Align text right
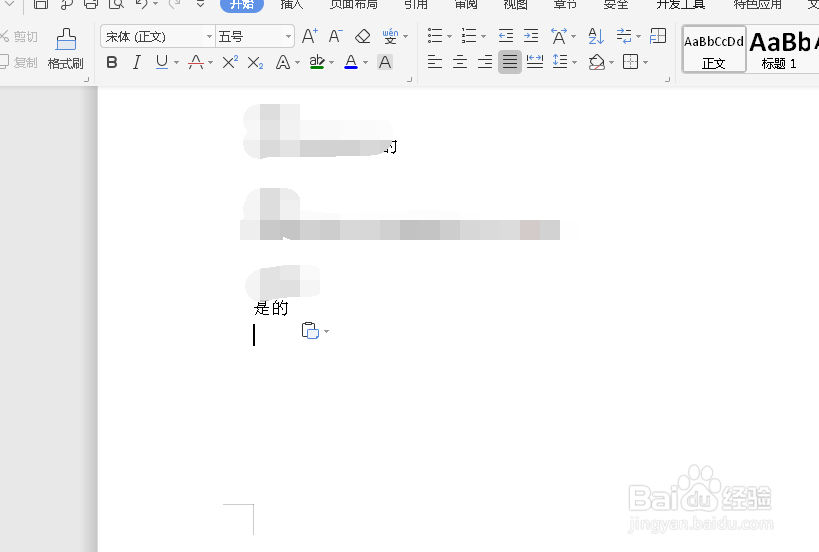This screenshot has height=552, width=819. pos(485,63)
